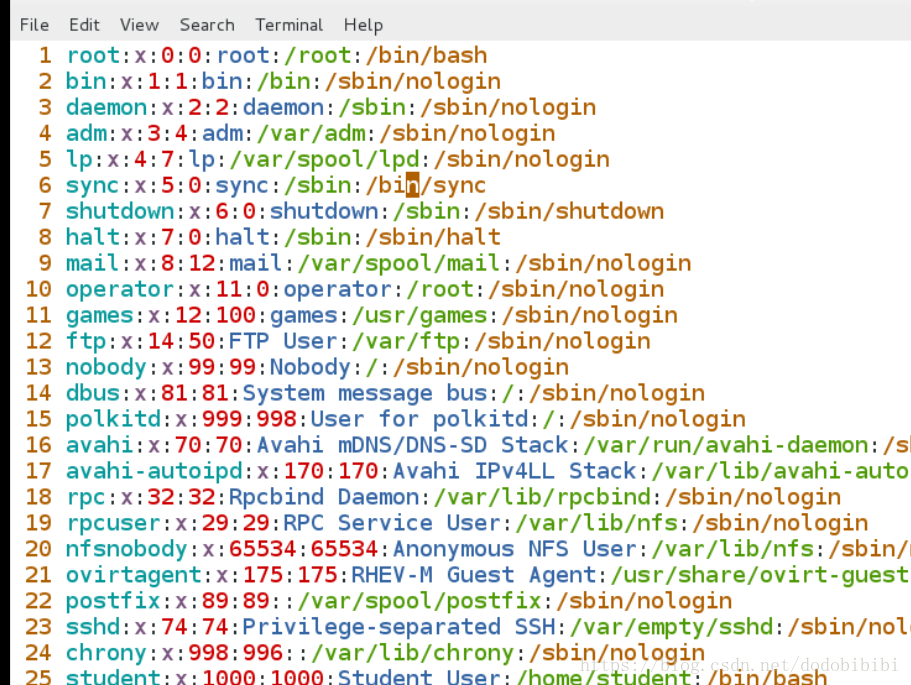Click 'System message bus' on line 14
The height and width of the screenshot is (685, 911).
365,393
